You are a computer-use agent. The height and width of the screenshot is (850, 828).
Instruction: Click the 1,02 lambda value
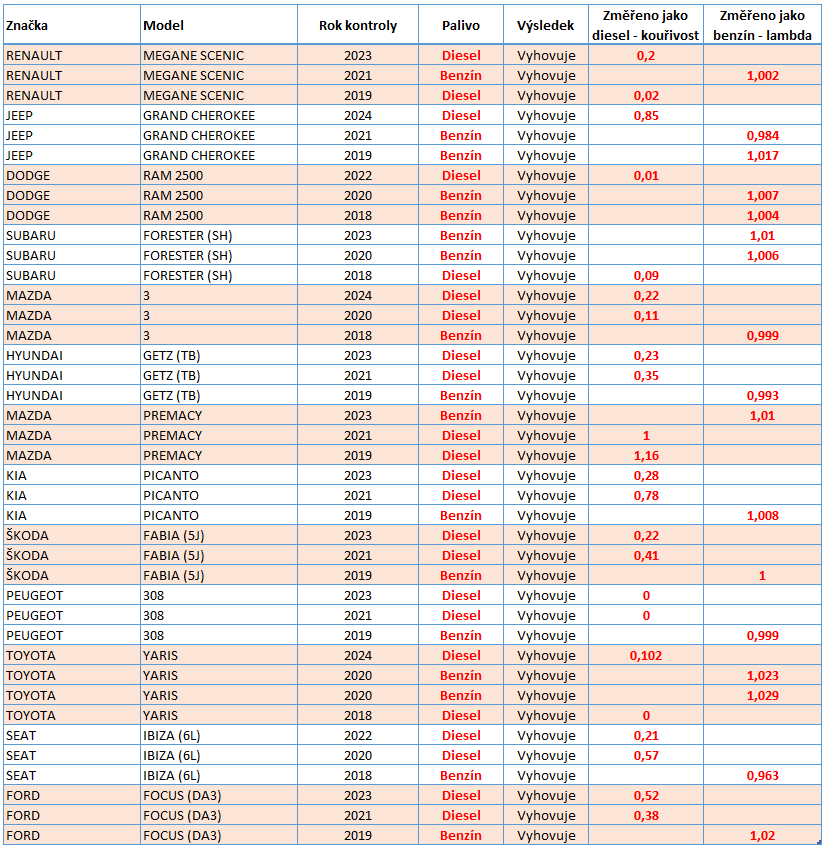(x=762, y=836)
